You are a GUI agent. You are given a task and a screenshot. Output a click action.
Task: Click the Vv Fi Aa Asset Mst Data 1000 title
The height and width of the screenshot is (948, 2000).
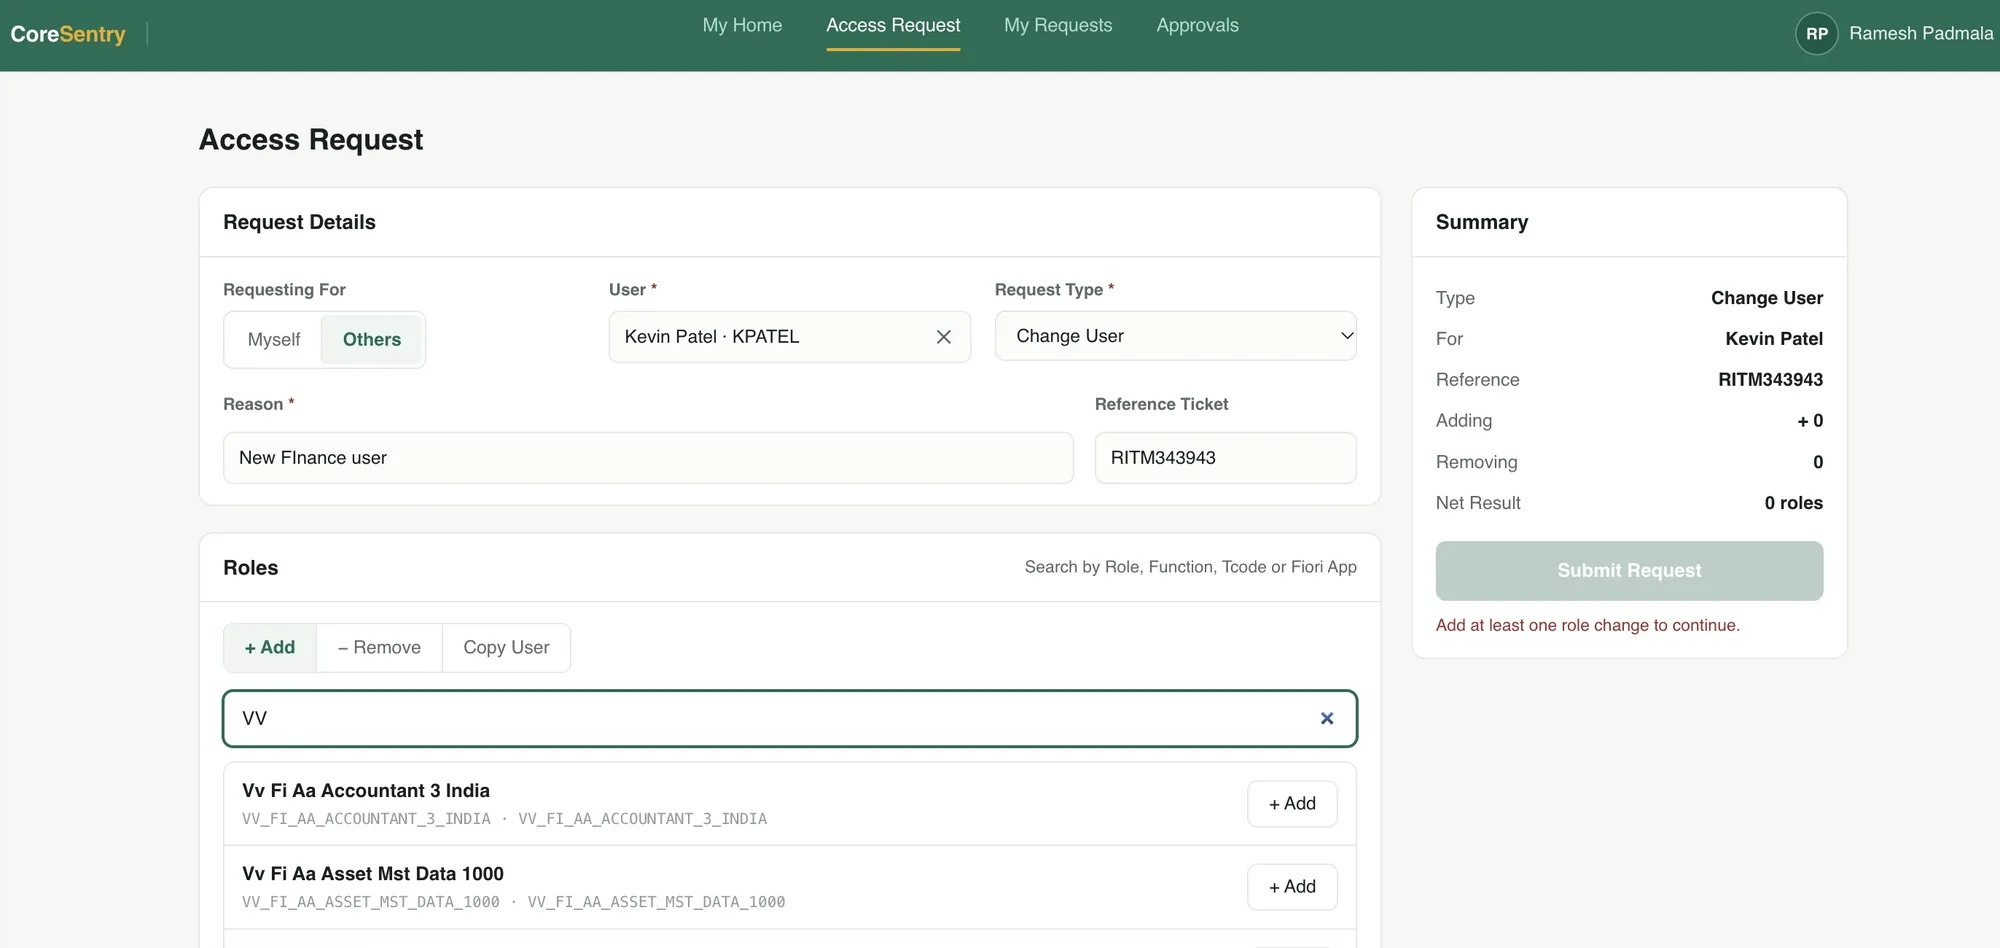(x=373, y=874)
